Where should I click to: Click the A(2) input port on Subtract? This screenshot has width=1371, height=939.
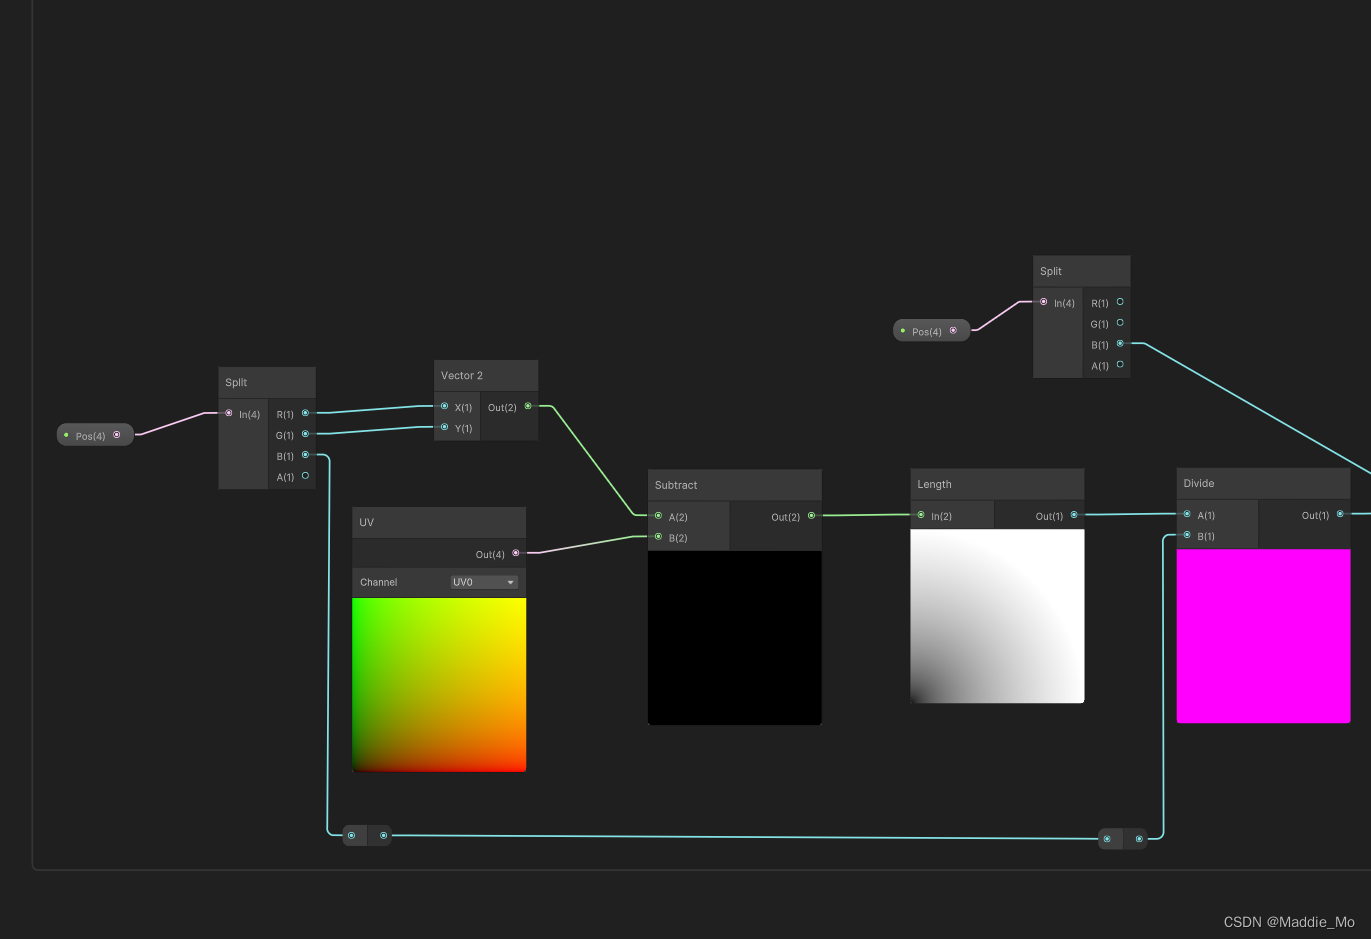point(658,516)
